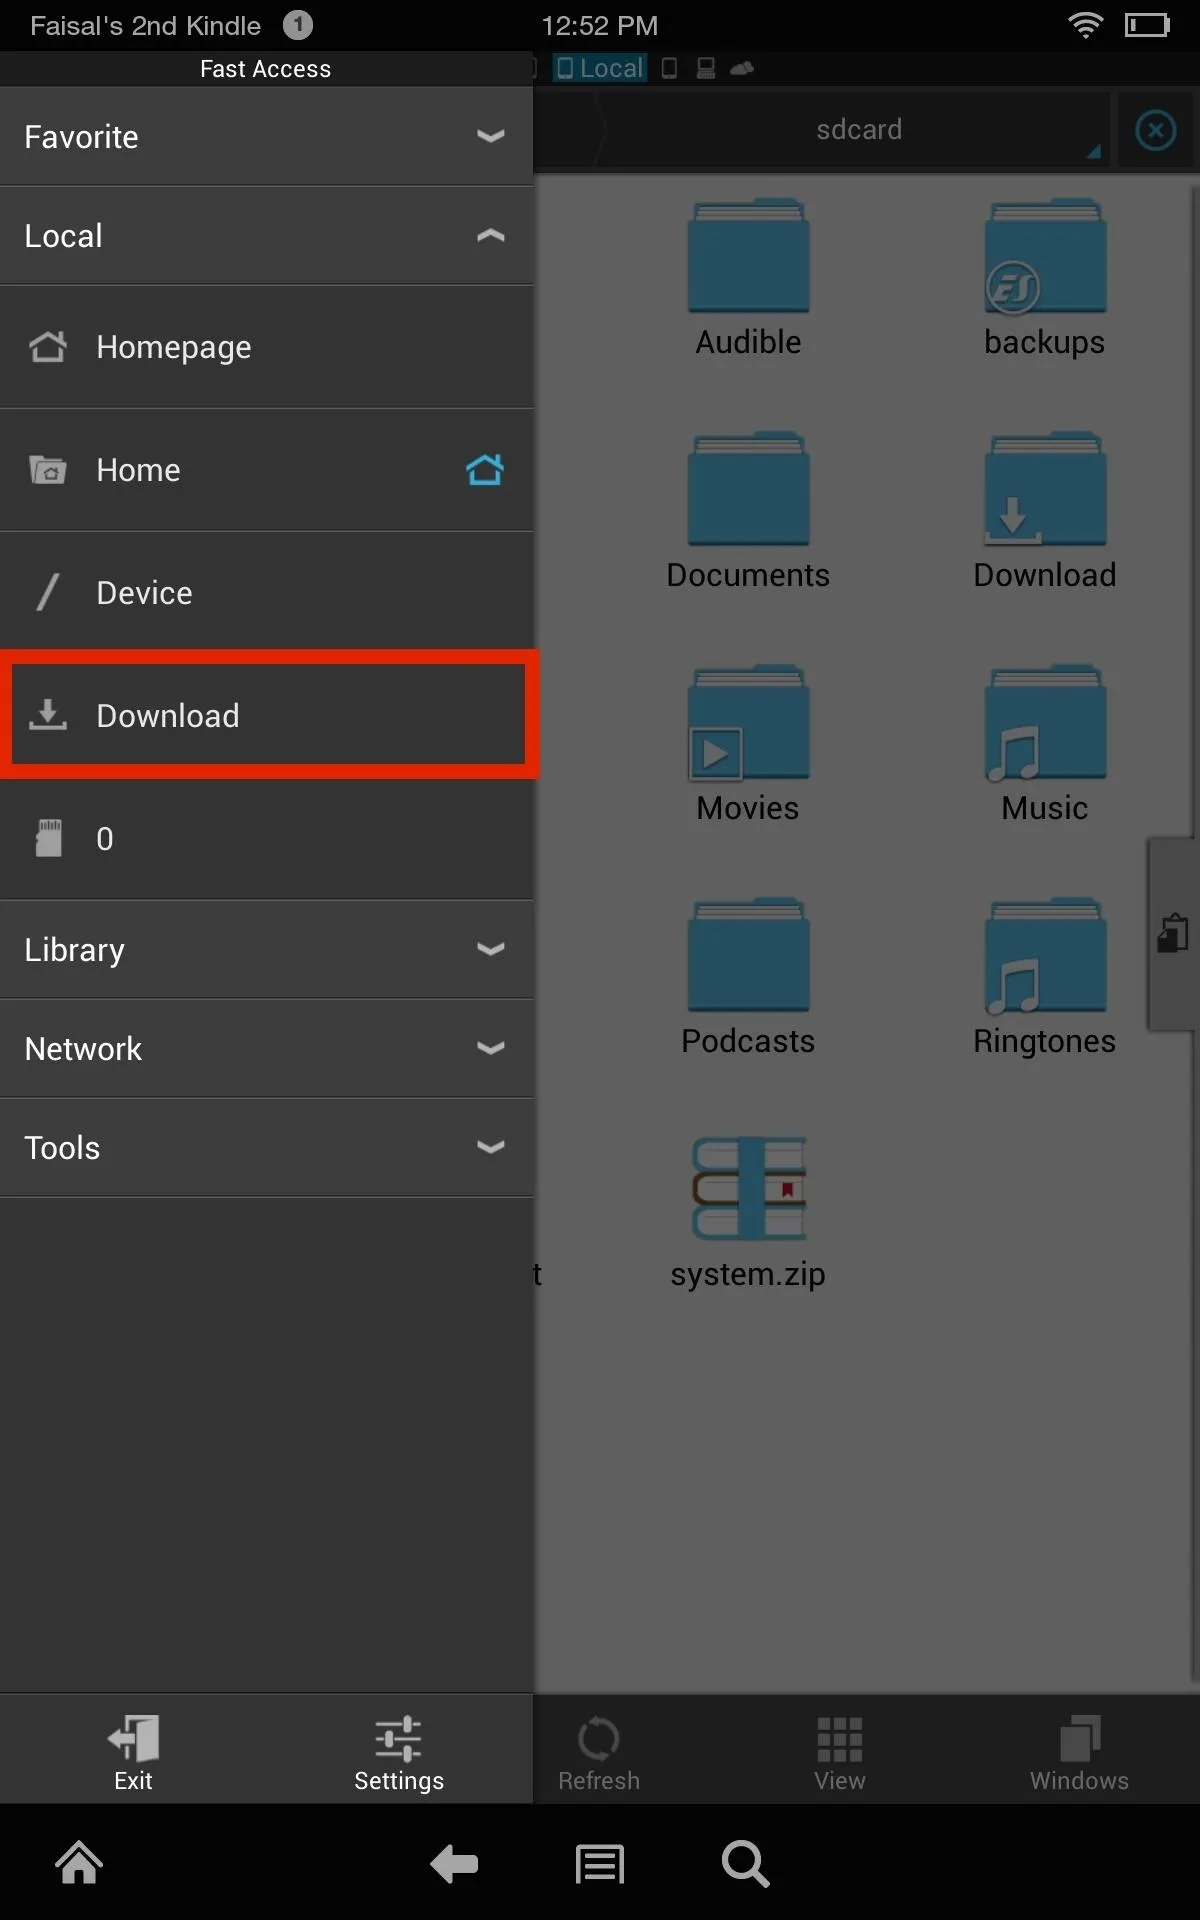
Task: Open notification badge showing 1
Action: (297, 25)
